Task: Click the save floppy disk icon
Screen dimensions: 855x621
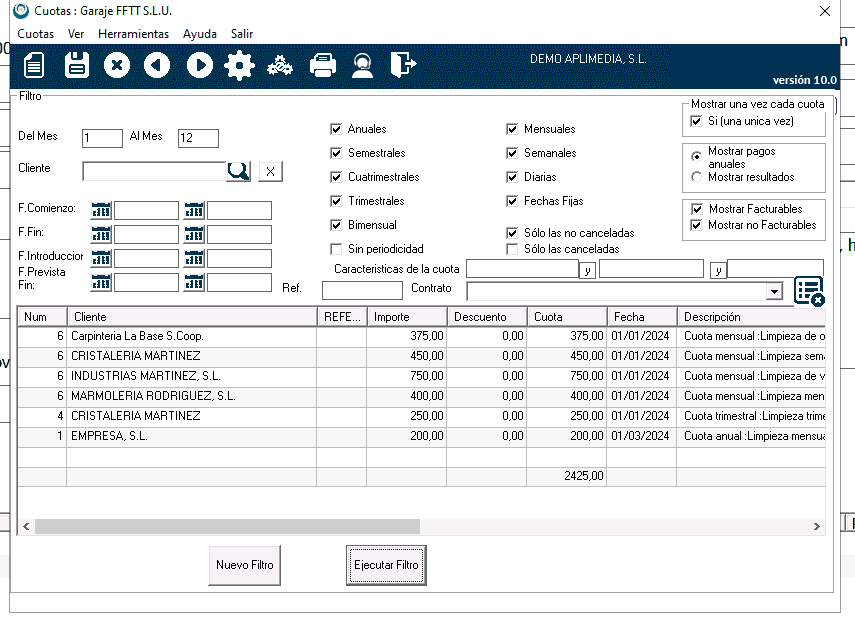Action: tap(77, 66)
